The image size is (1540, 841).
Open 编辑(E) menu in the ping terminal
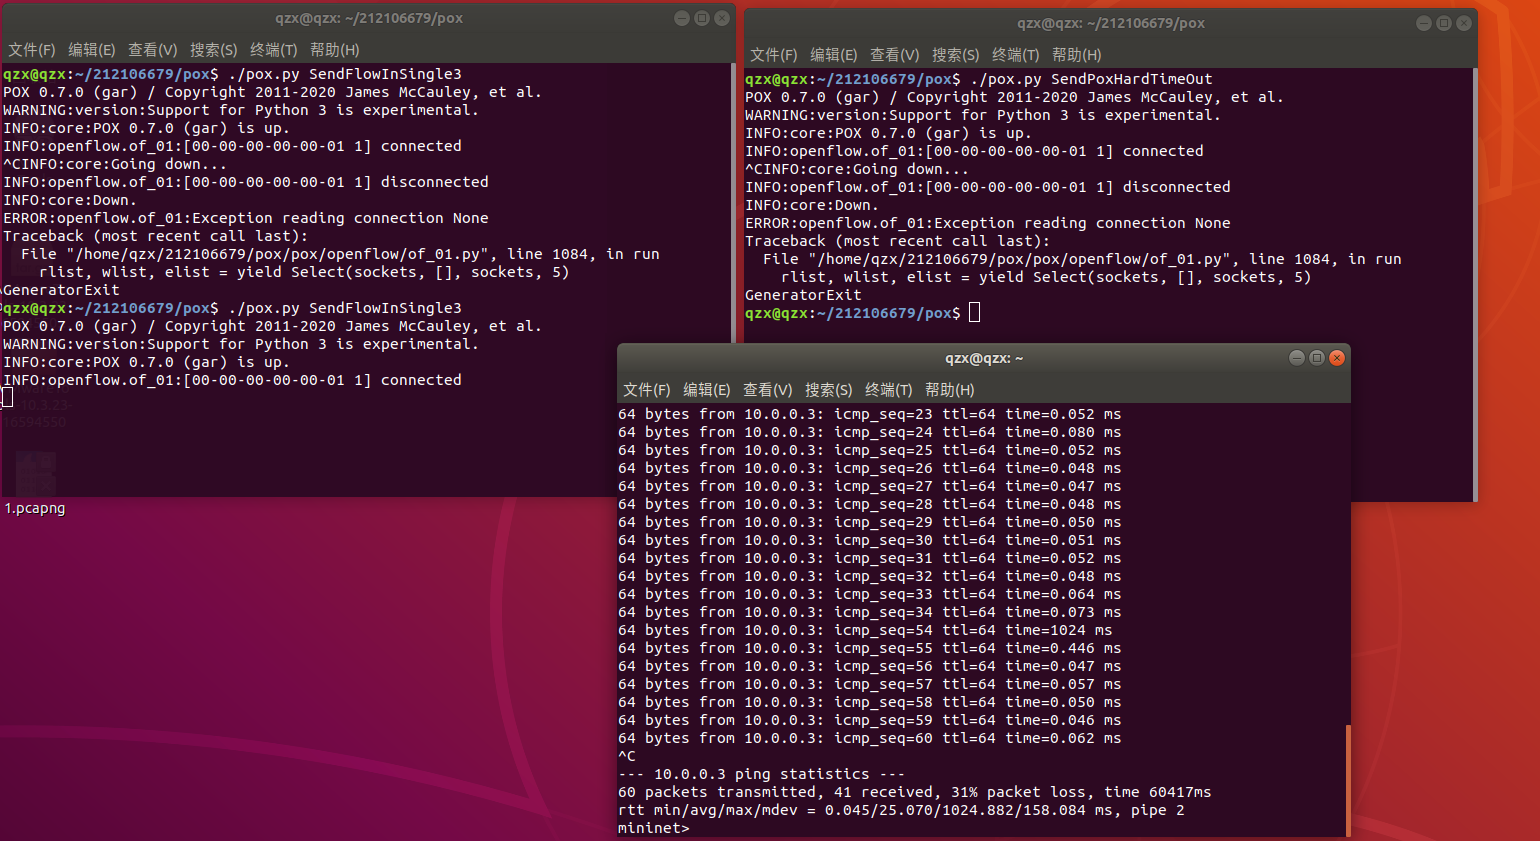[x=707, y=390]
